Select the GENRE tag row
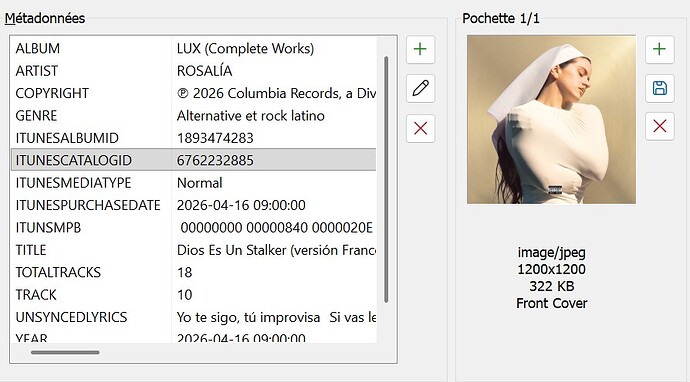 click(194, 116)
